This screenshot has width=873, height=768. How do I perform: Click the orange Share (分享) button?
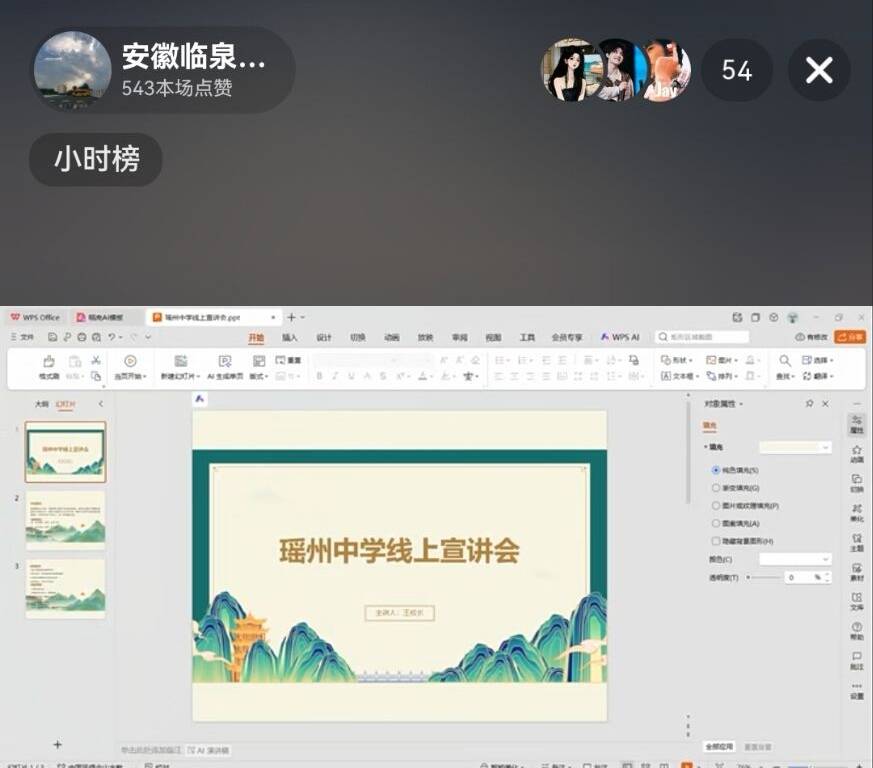tap(850, 337)
